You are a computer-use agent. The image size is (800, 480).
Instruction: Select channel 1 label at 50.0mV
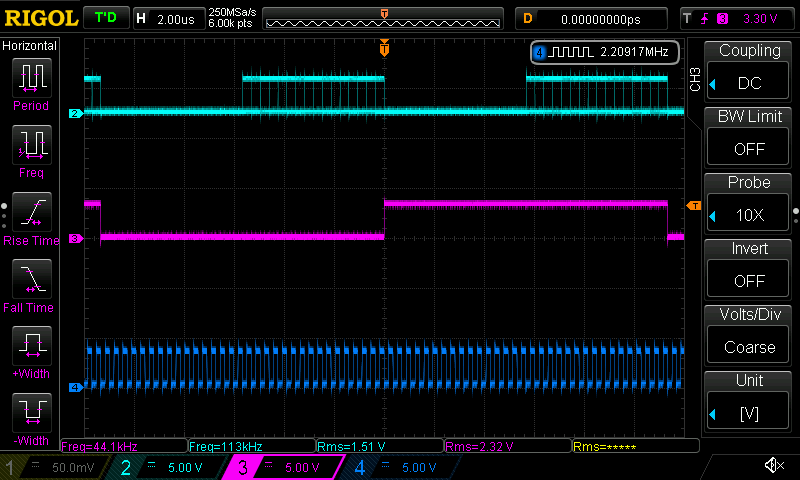click(54, 467)
